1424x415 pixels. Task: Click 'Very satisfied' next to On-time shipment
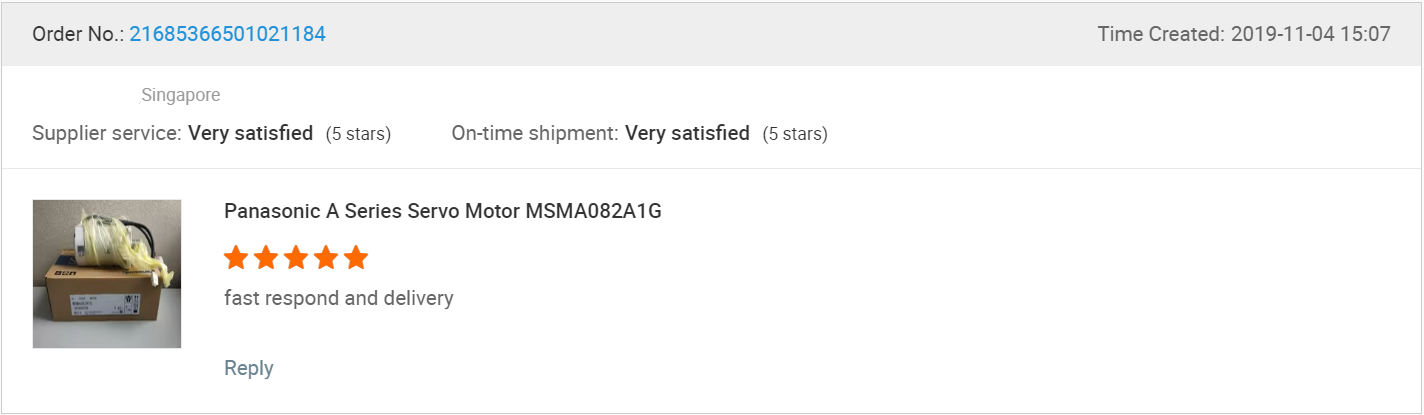click(687, 133)
